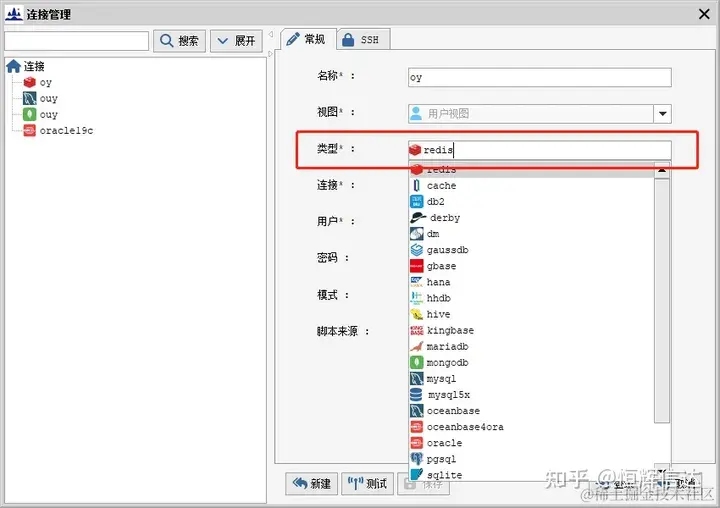Switch to the 常规 tab
The image size is (720, 508).
[306, 40]
